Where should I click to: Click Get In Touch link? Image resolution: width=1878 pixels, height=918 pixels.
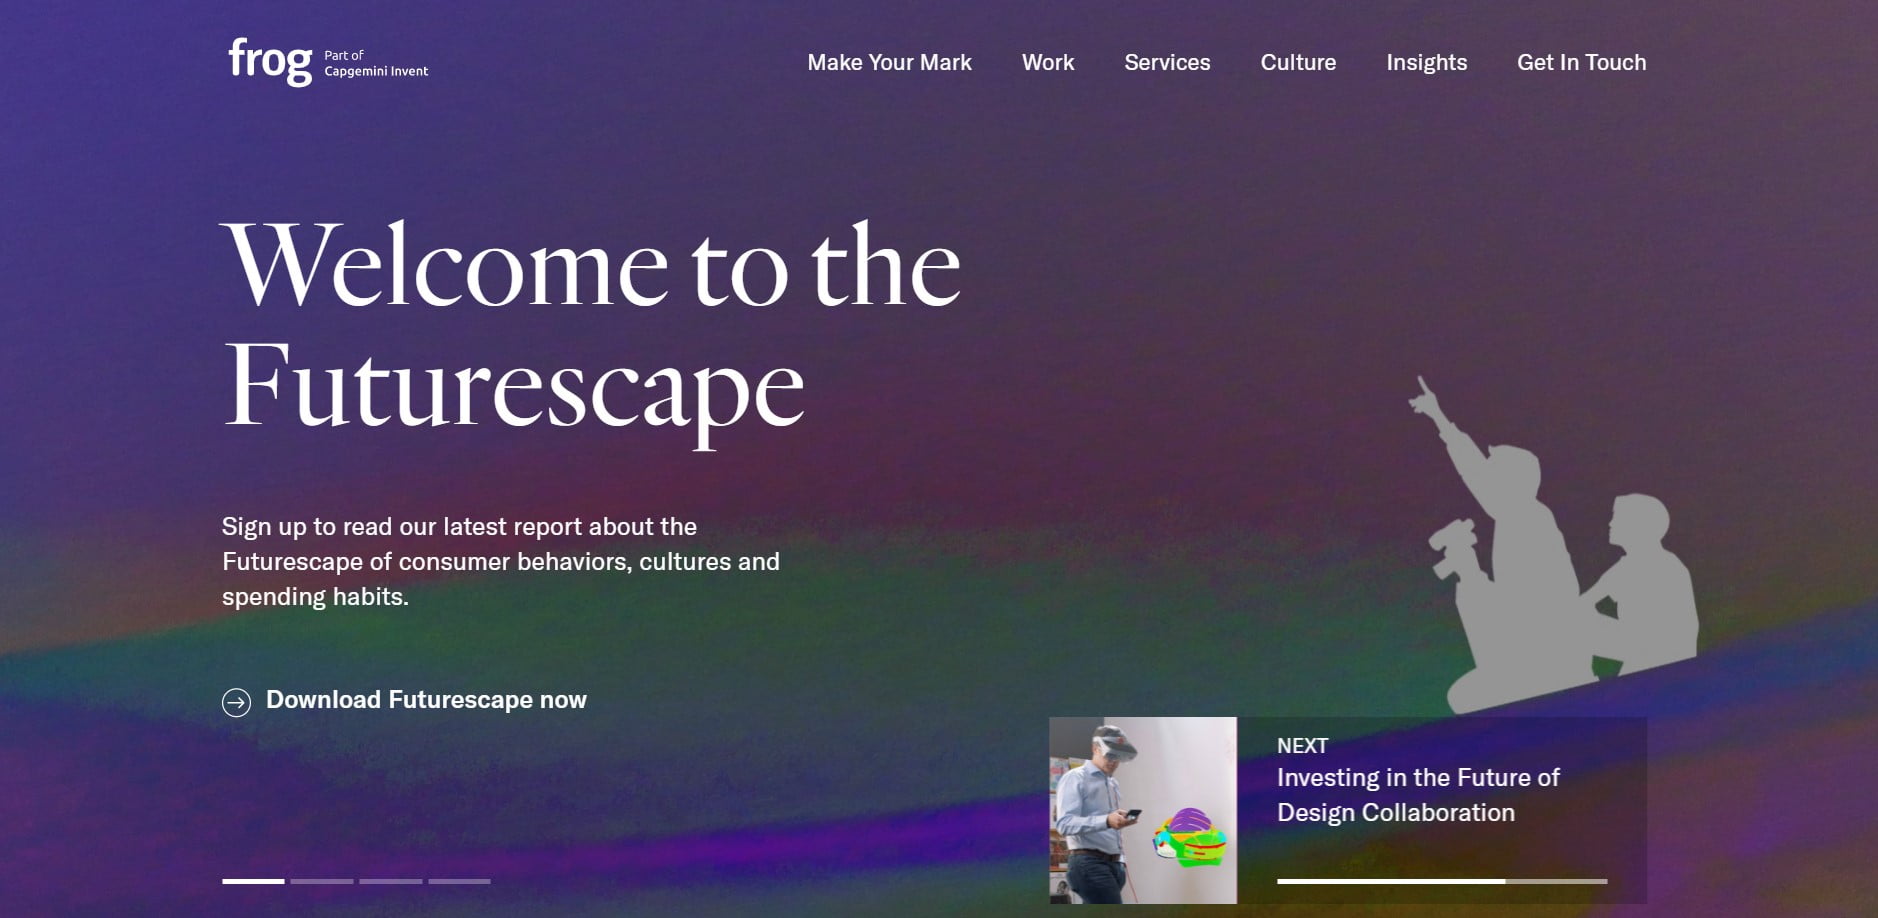(1581, 62)
